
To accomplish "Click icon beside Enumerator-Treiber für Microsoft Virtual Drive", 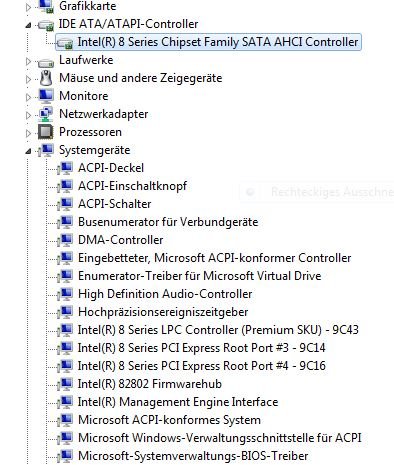I will 65,276.
